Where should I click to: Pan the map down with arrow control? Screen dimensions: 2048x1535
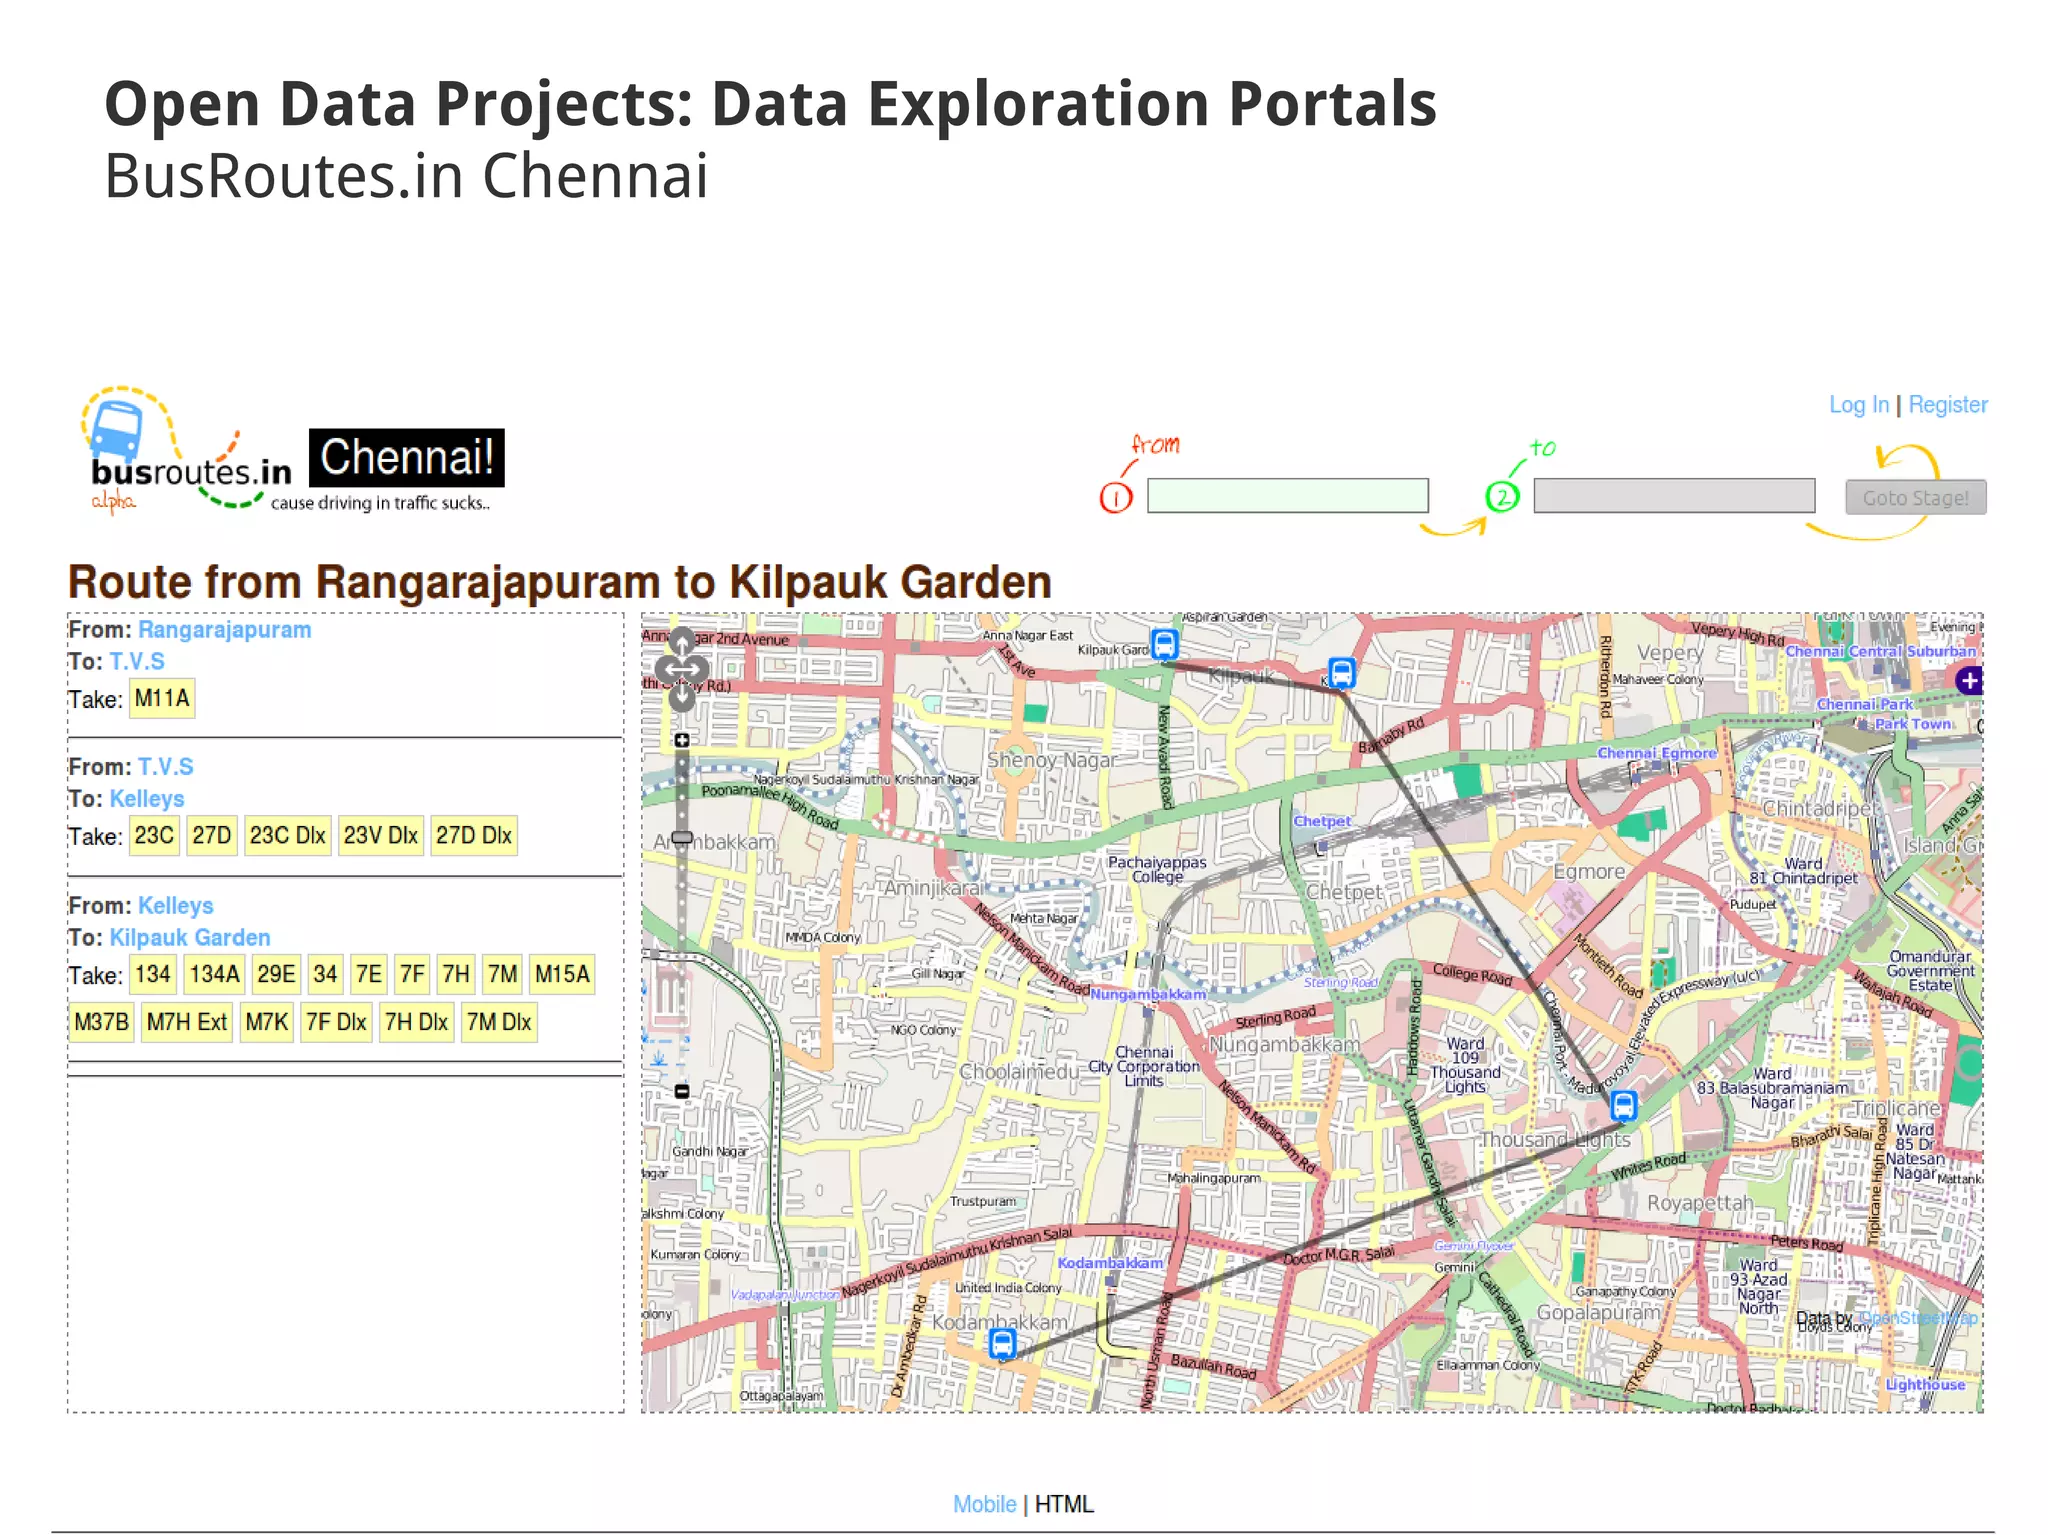coord(682,697)
